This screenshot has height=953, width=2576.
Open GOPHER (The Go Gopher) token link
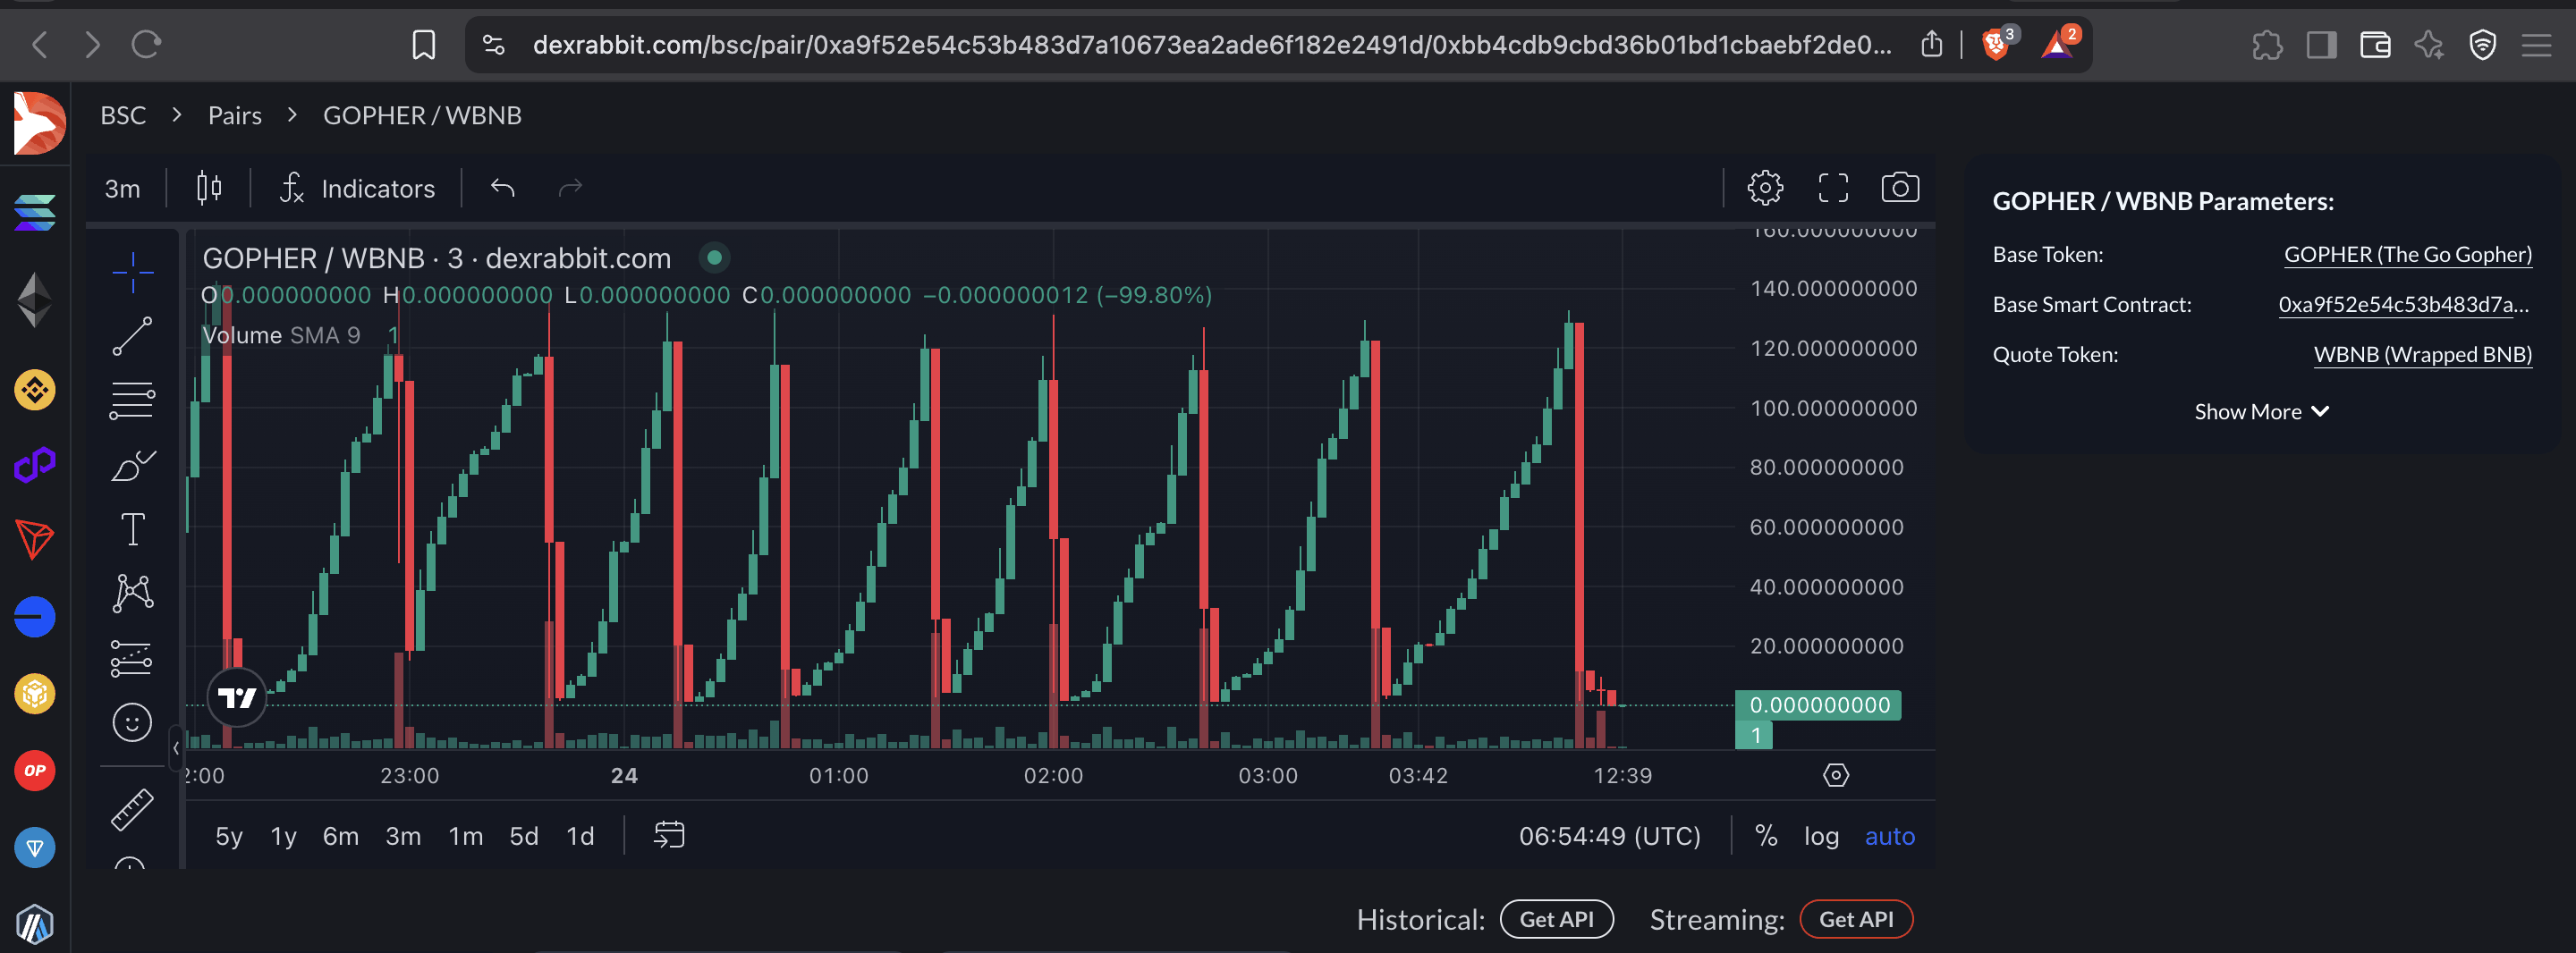pyautogui.click(x=2408, y=254)
